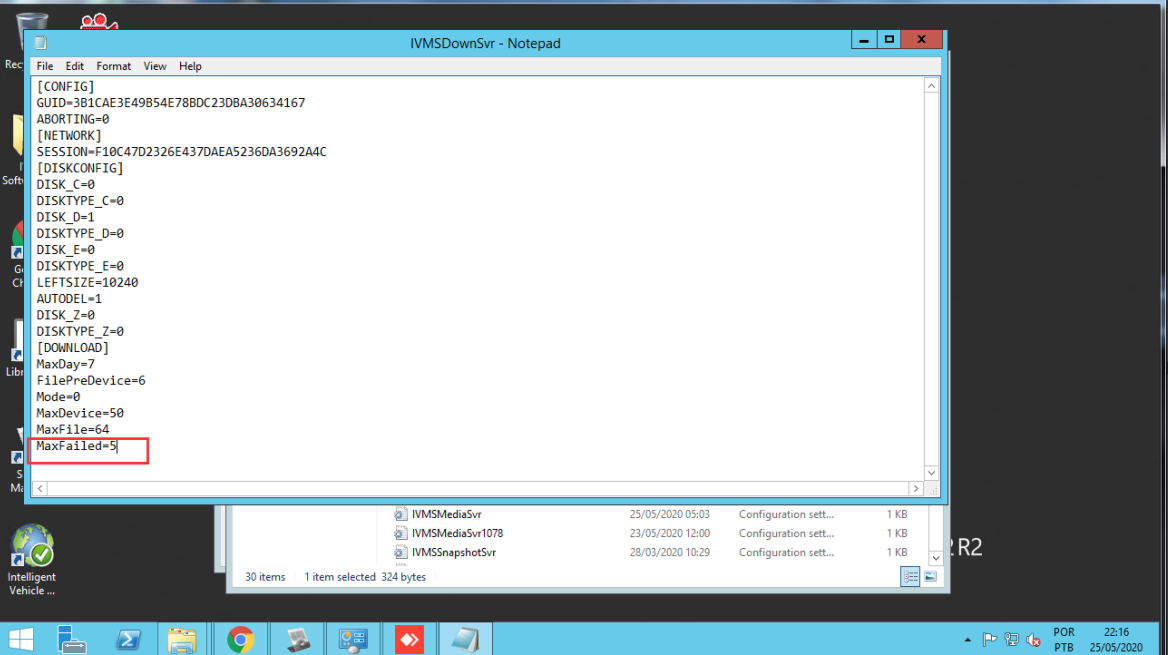Click Notepad vertical scrollbar up arrow
The width and height of the screenshot is (1168, 655).
(x=931, y=86)
